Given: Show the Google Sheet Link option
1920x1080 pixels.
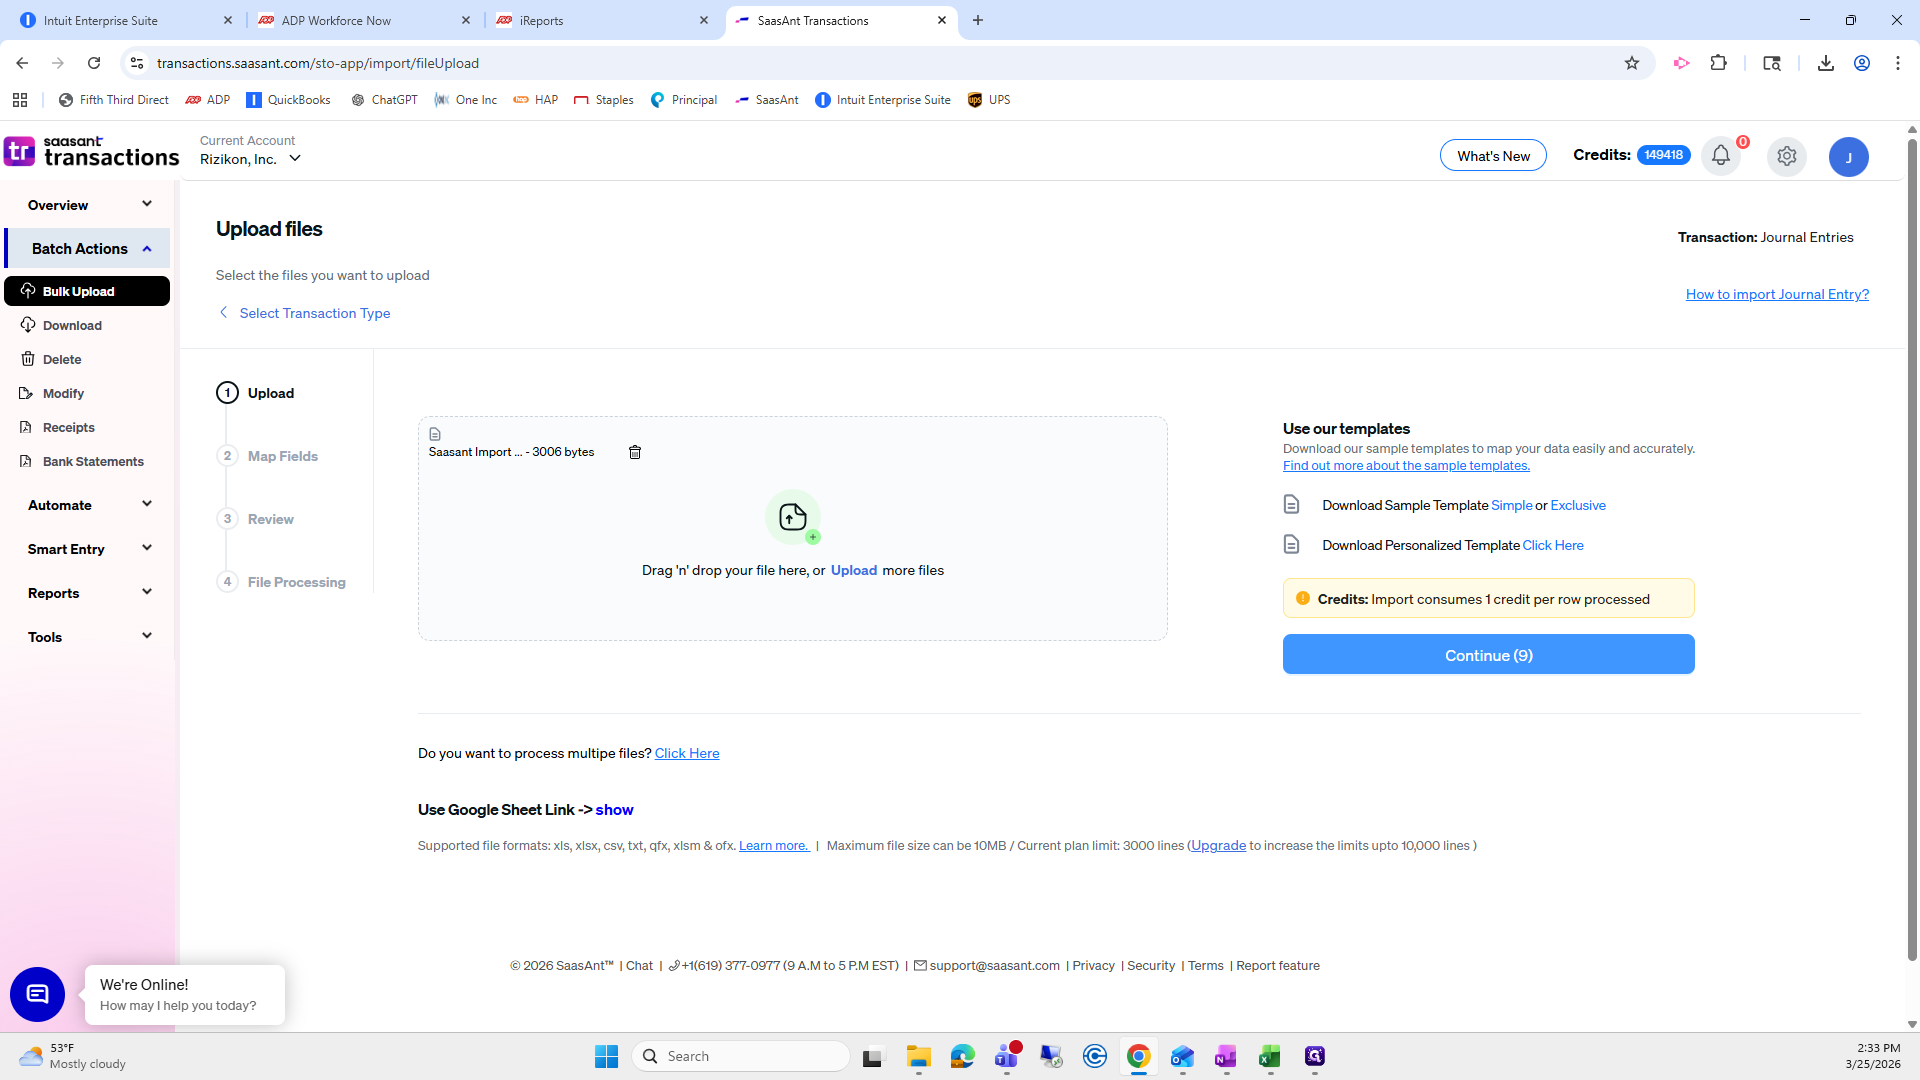Looking at the screenshot, I should point(614,810).
